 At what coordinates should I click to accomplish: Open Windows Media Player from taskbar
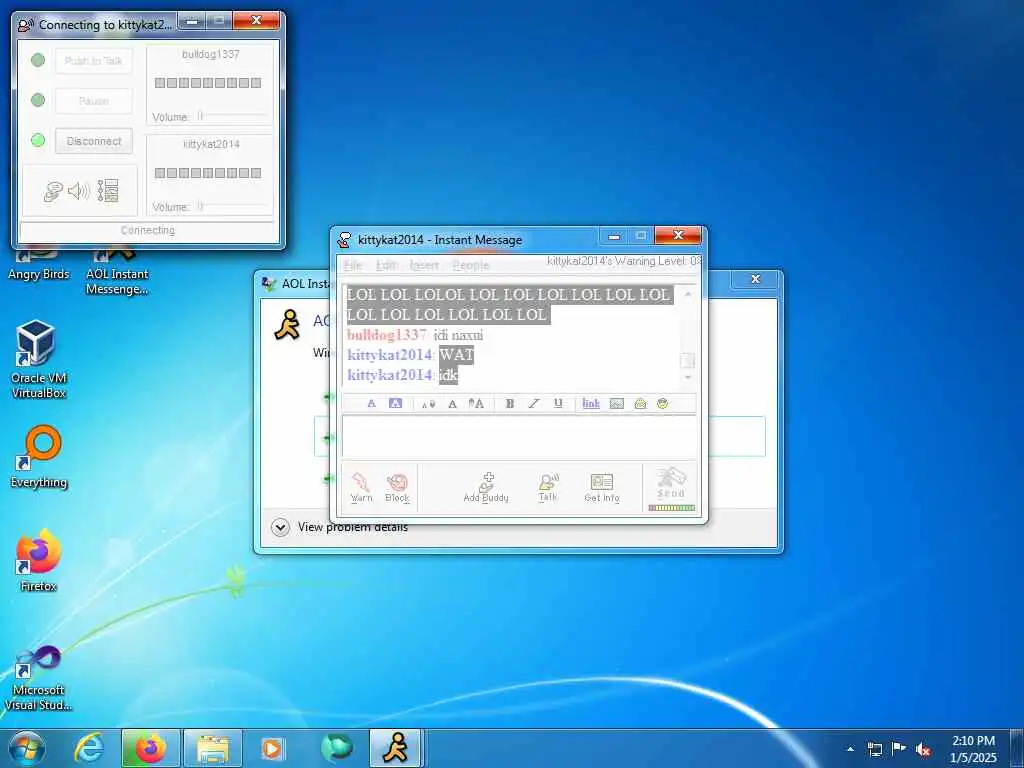tap(273, 748)
